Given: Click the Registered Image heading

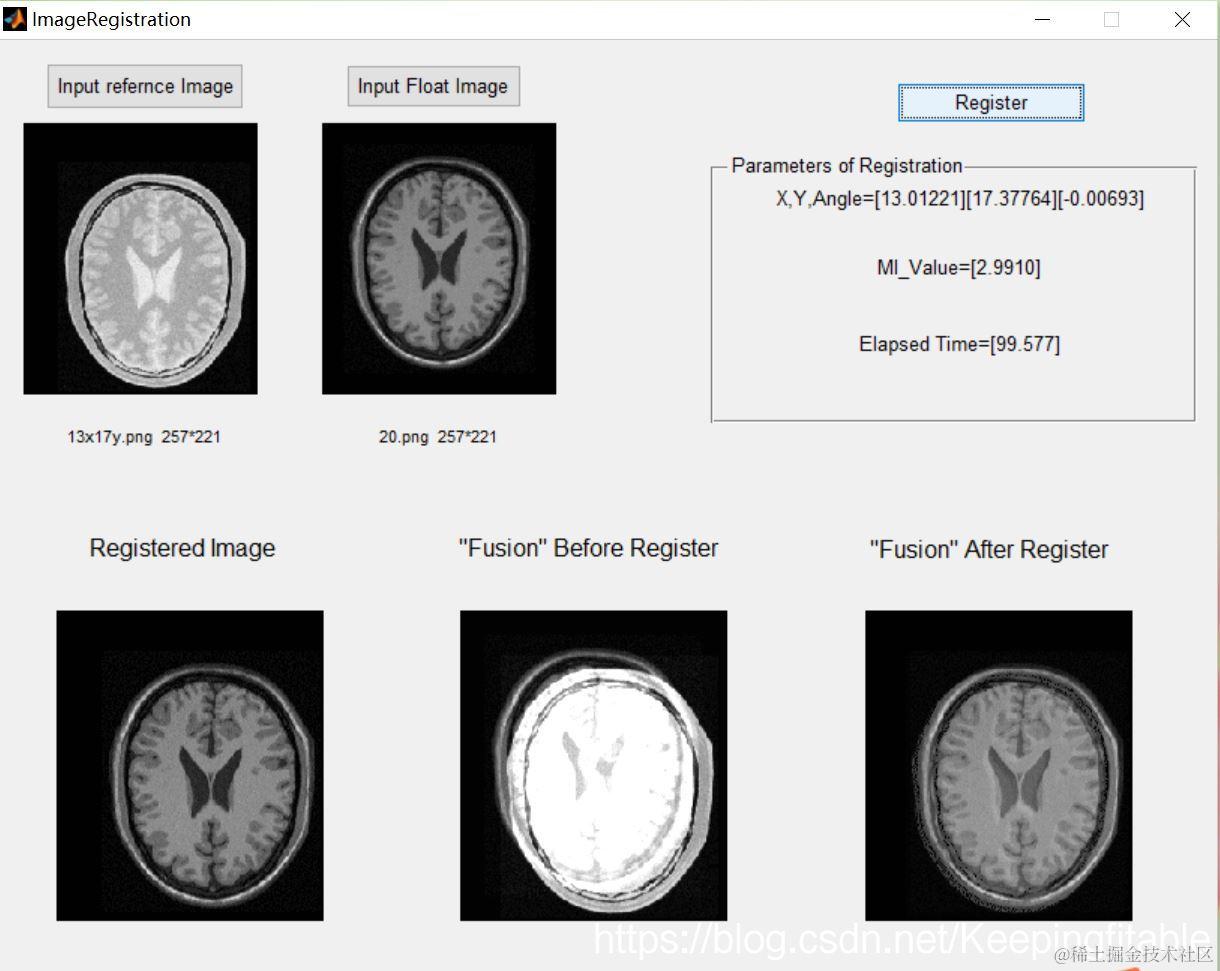Looking at the screenshot, I should point(182,548).
